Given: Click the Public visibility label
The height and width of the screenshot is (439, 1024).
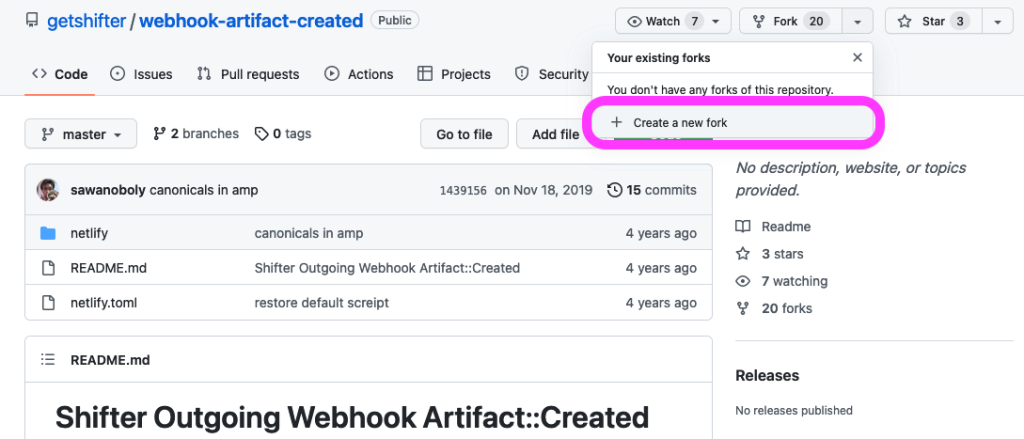Looking at the screenshot, I should click(394, 20).
